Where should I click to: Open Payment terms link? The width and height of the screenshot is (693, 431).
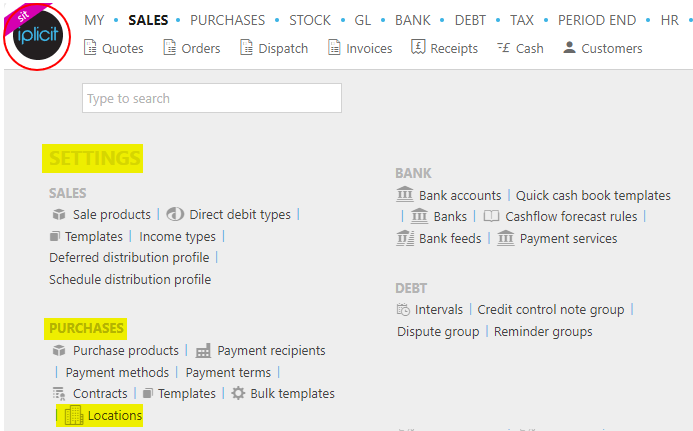[228, 373]
